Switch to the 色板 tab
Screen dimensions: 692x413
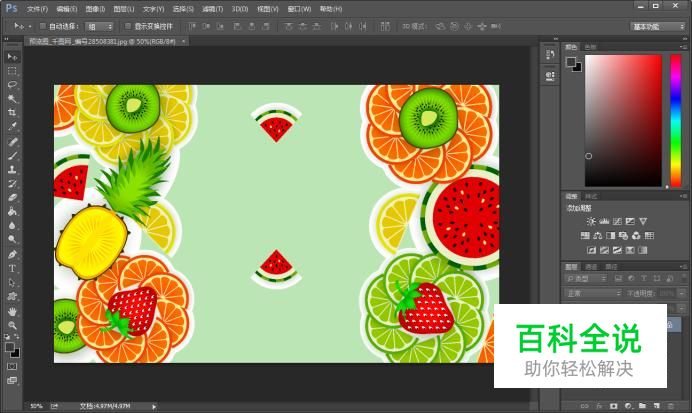pos(590,47)
